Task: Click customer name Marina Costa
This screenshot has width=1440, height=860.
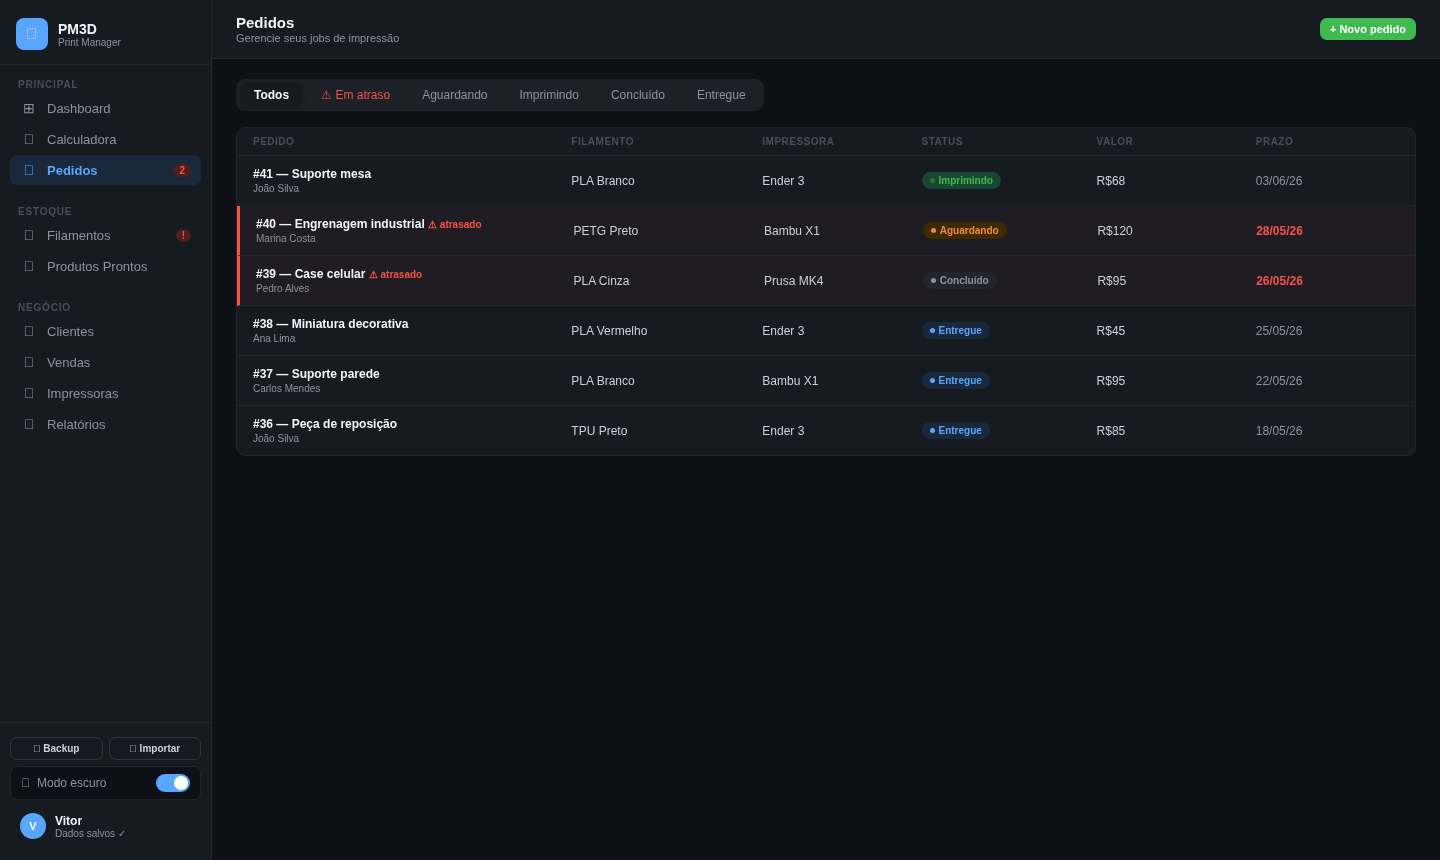Action: coord(286,239)
